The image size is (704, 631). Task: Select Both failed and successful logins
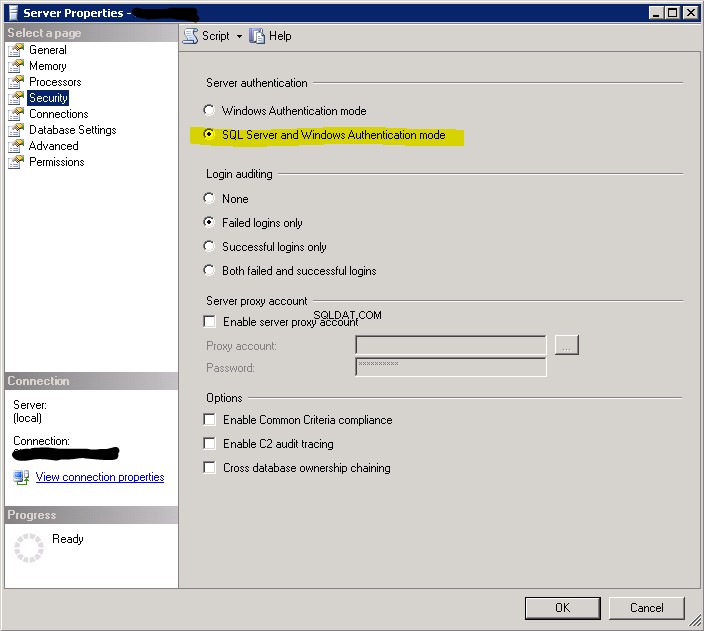point(209,270)
